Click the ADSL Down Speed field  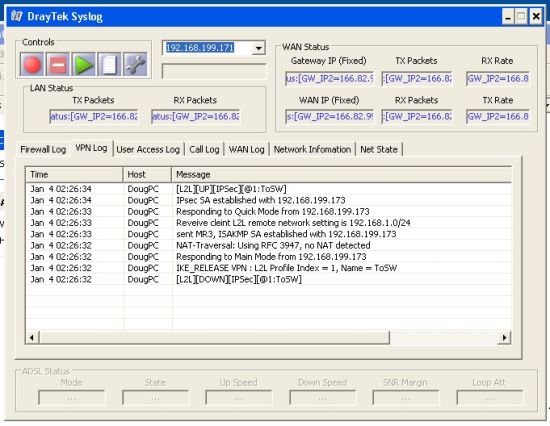click(322, 398)
